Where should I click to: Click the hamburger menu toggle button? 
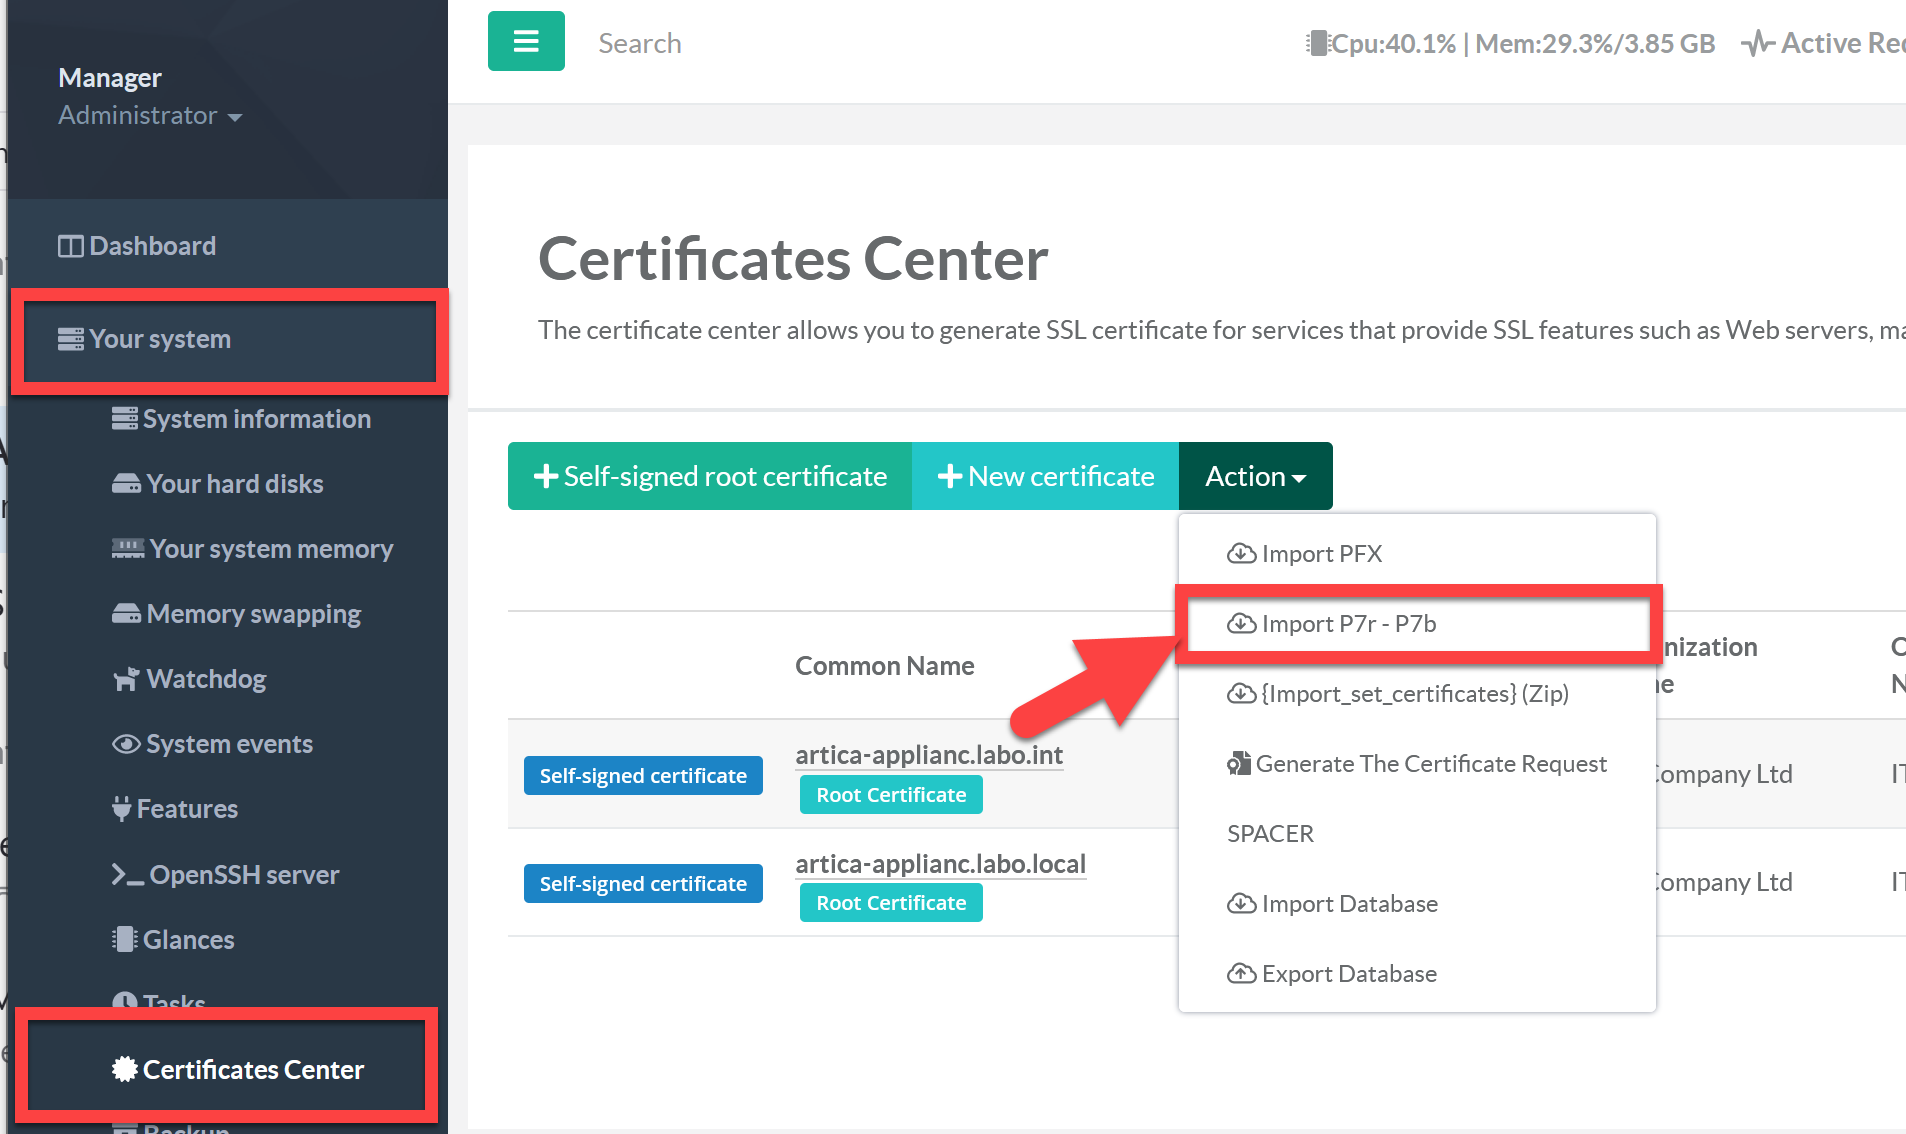[526, 42]
